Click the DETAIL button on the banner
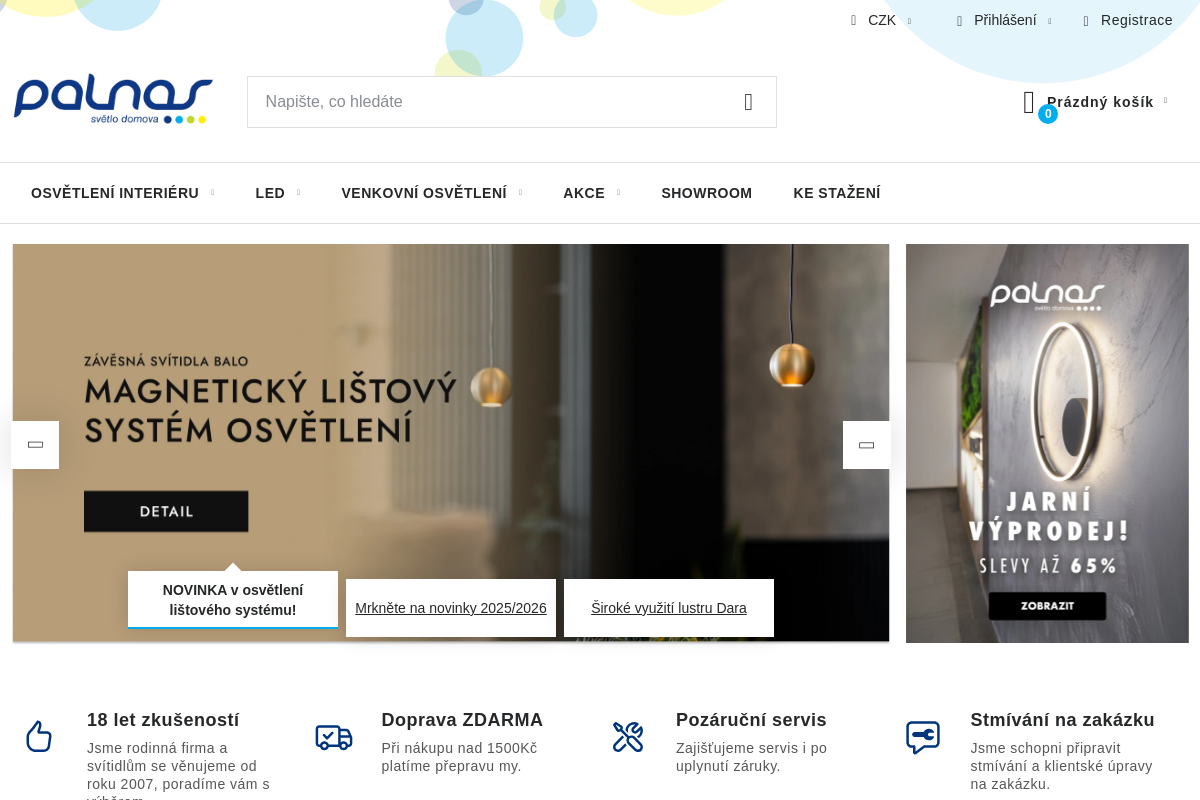1200x800 pixels. click(166, 510)
